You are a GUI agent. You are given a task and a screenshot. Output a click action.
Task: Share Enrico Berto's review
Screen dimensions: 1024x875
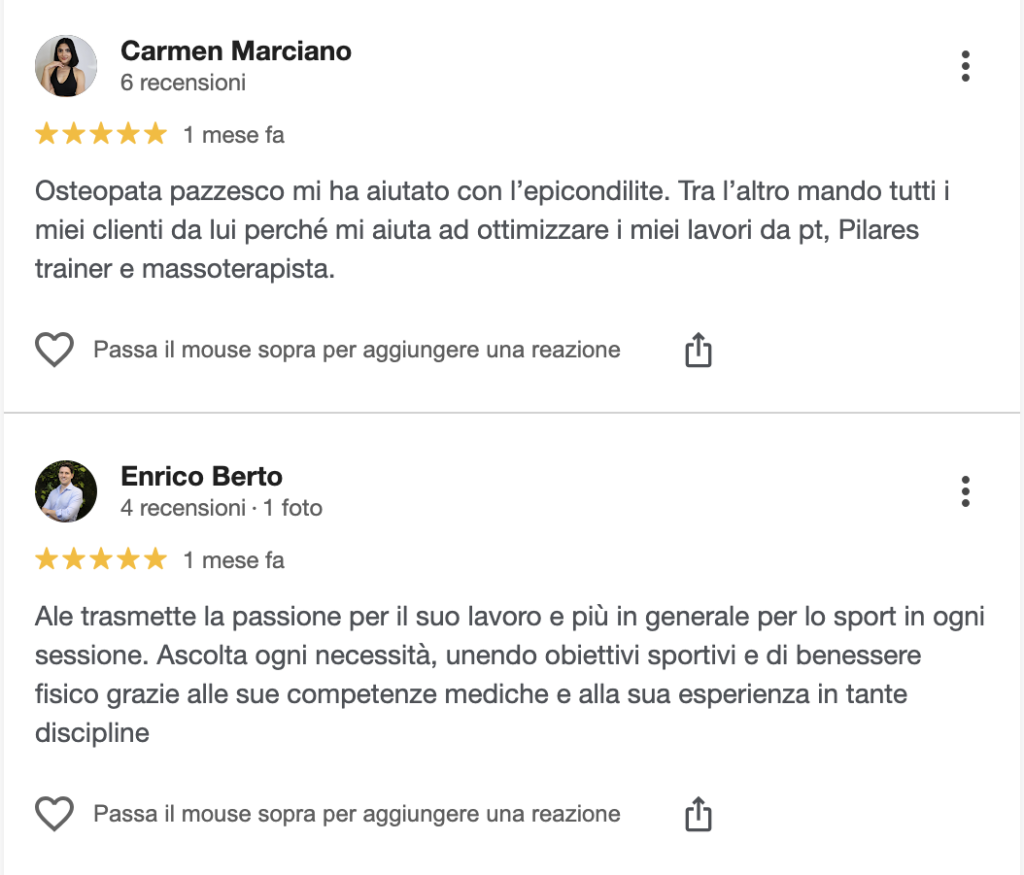coord(698,814)
